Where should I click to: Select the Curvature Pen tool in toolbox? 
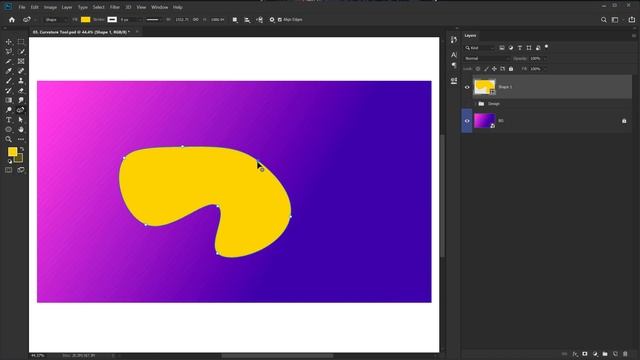pyautogui.click(x=21, y=110)
